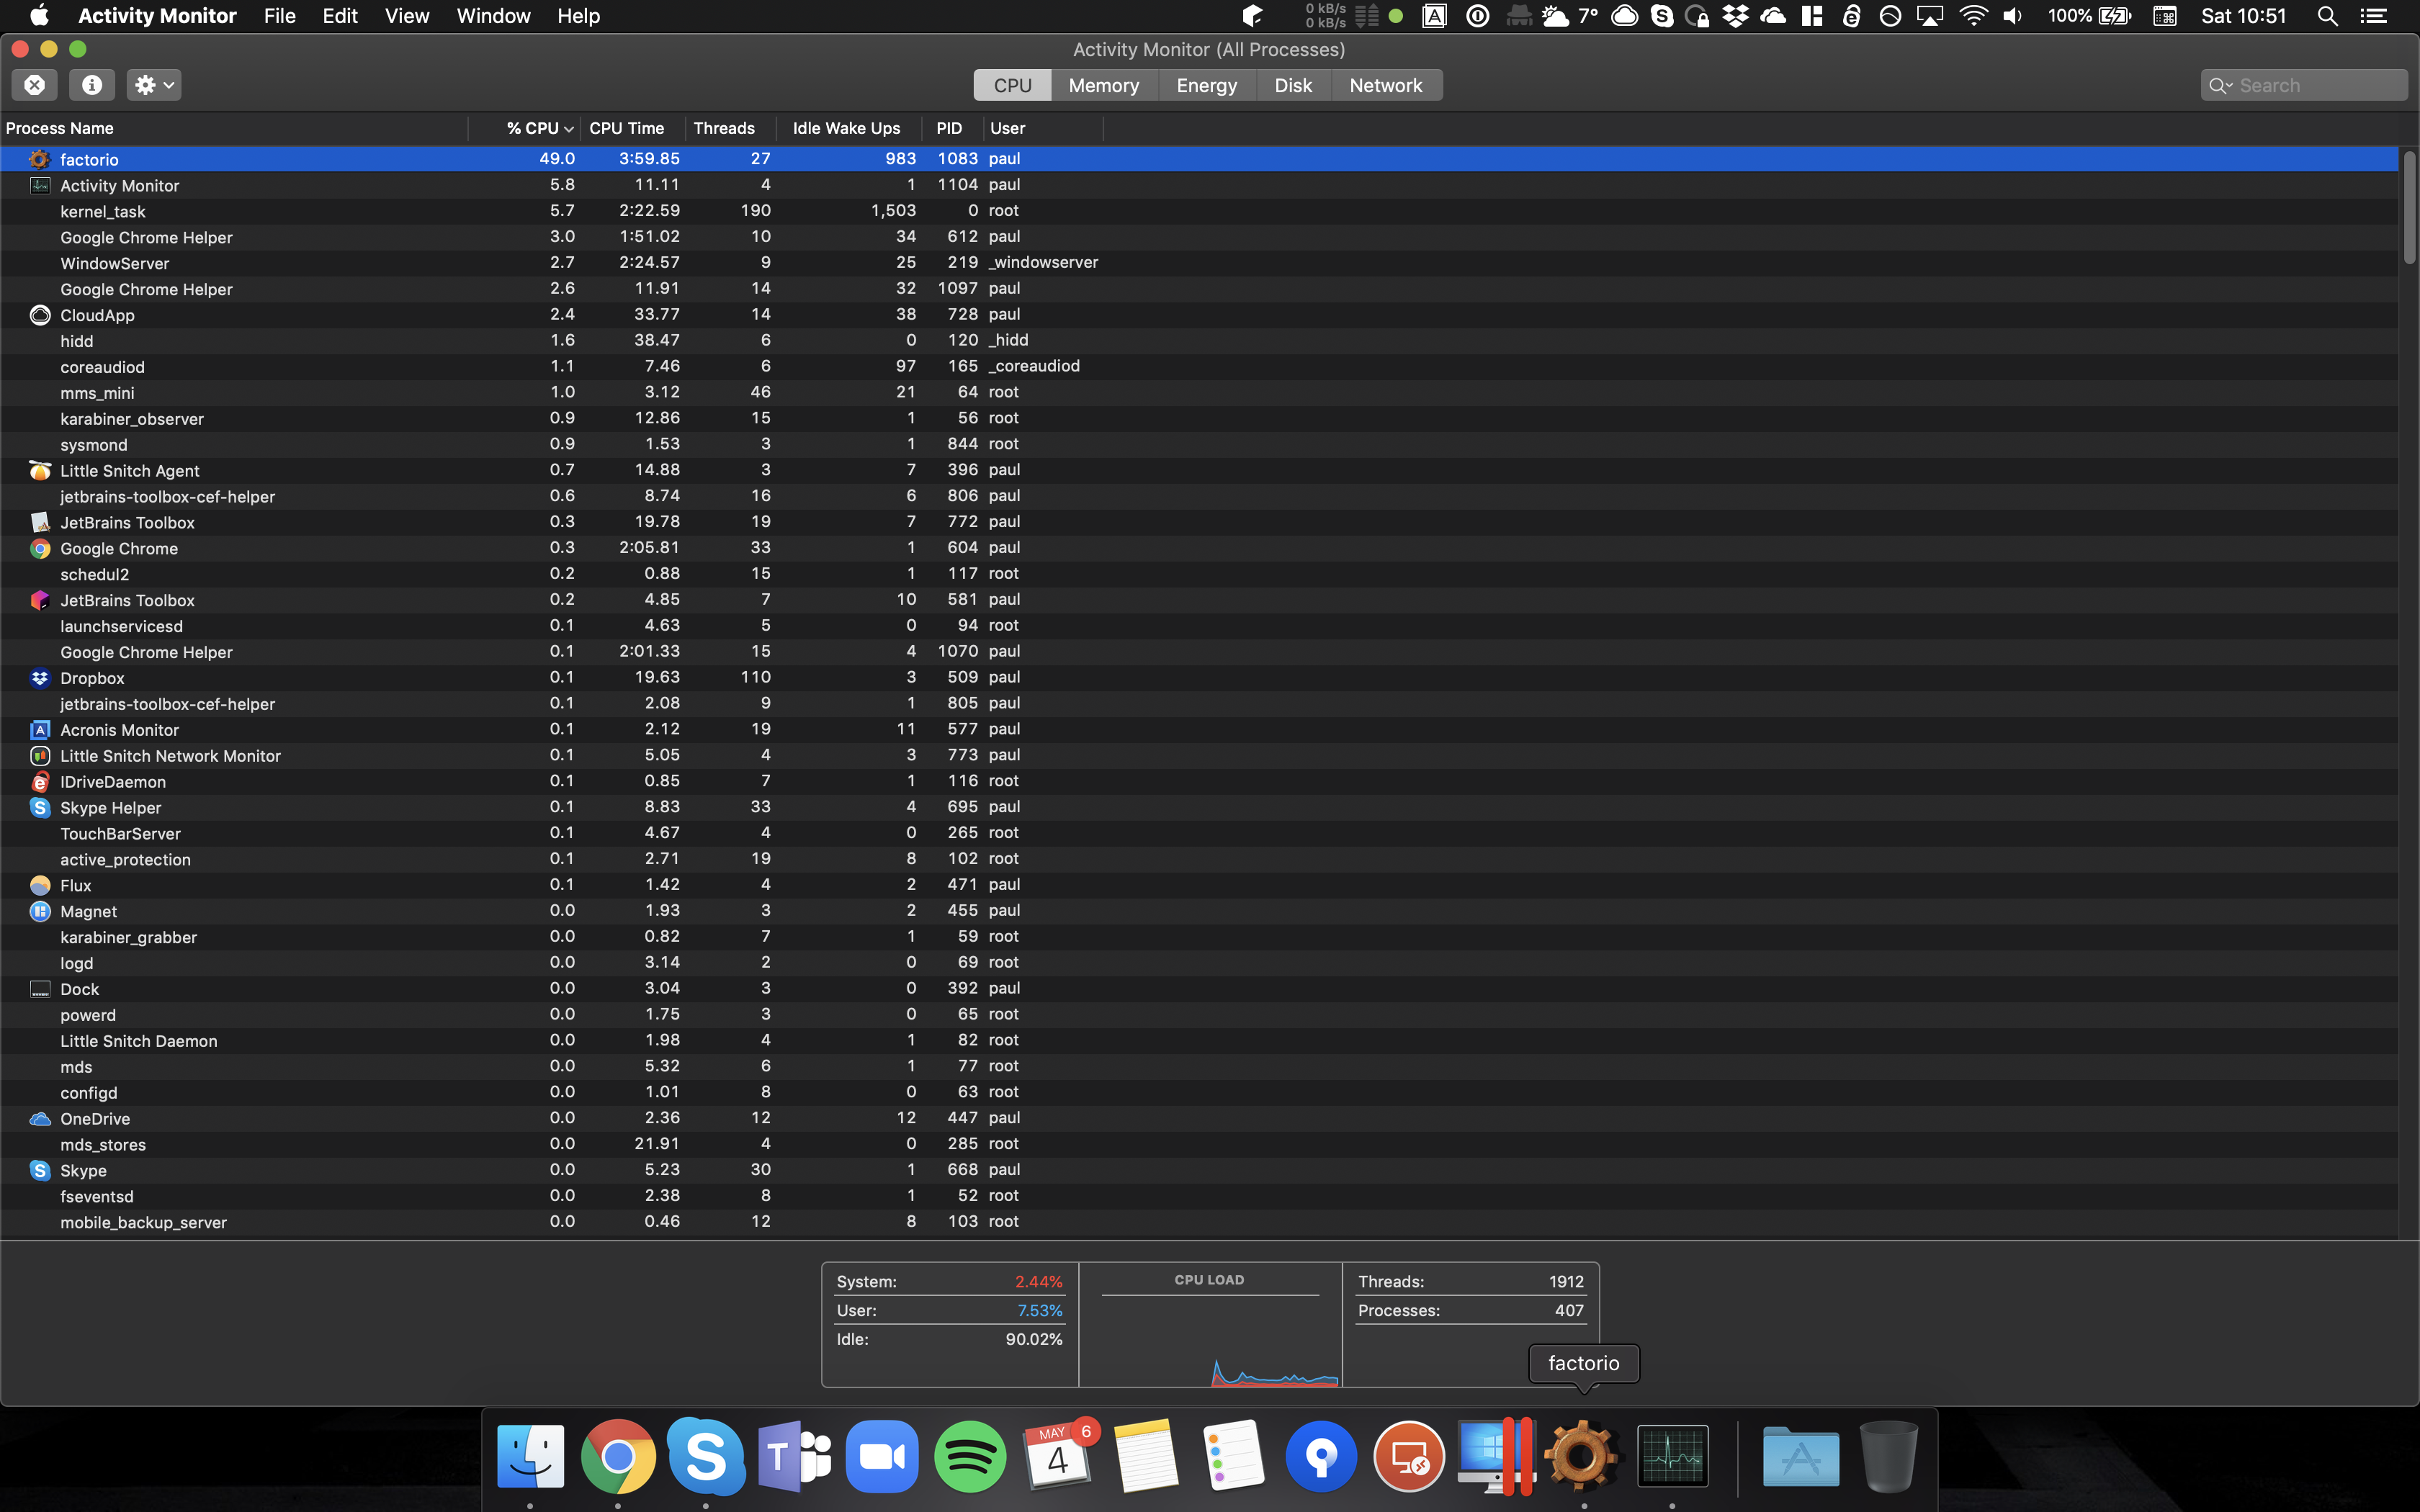The width and height of the screenshot is (2420, 1512).
Task: Click the Quit Process (X) toolbar button
Action: (35, 85)
